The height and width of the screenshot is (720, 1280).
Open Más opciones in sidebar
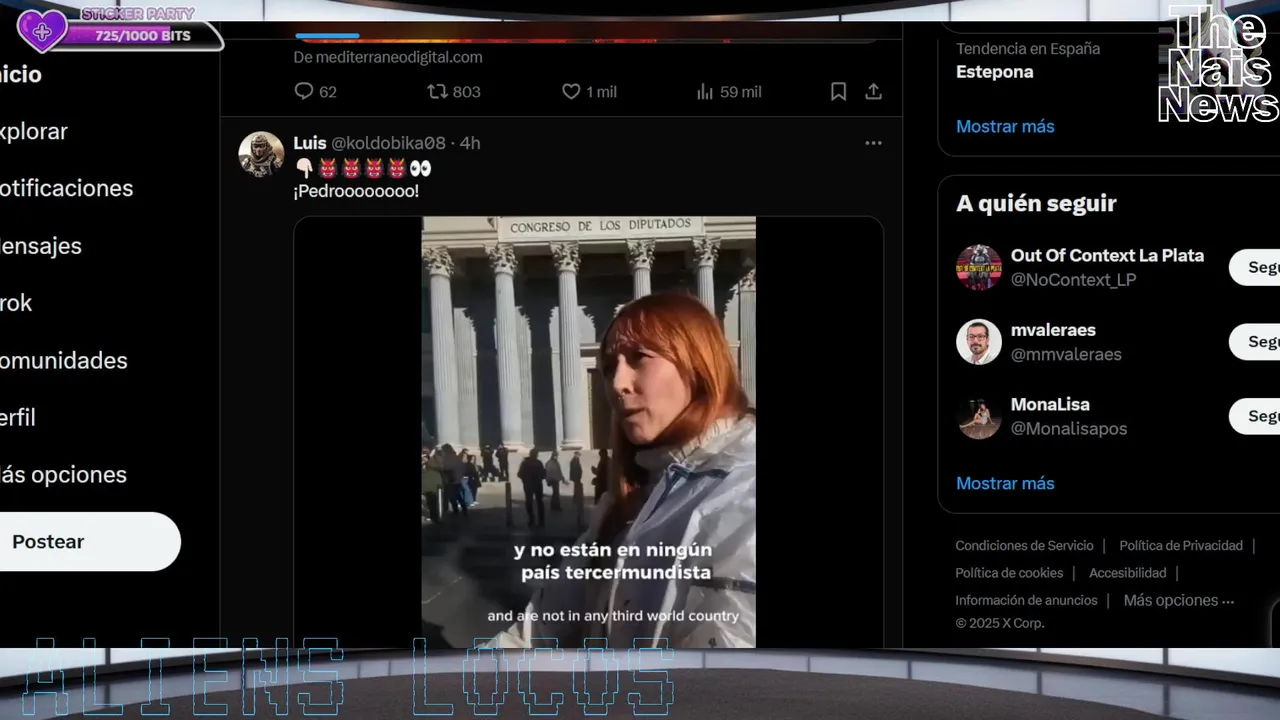[63, 474]
